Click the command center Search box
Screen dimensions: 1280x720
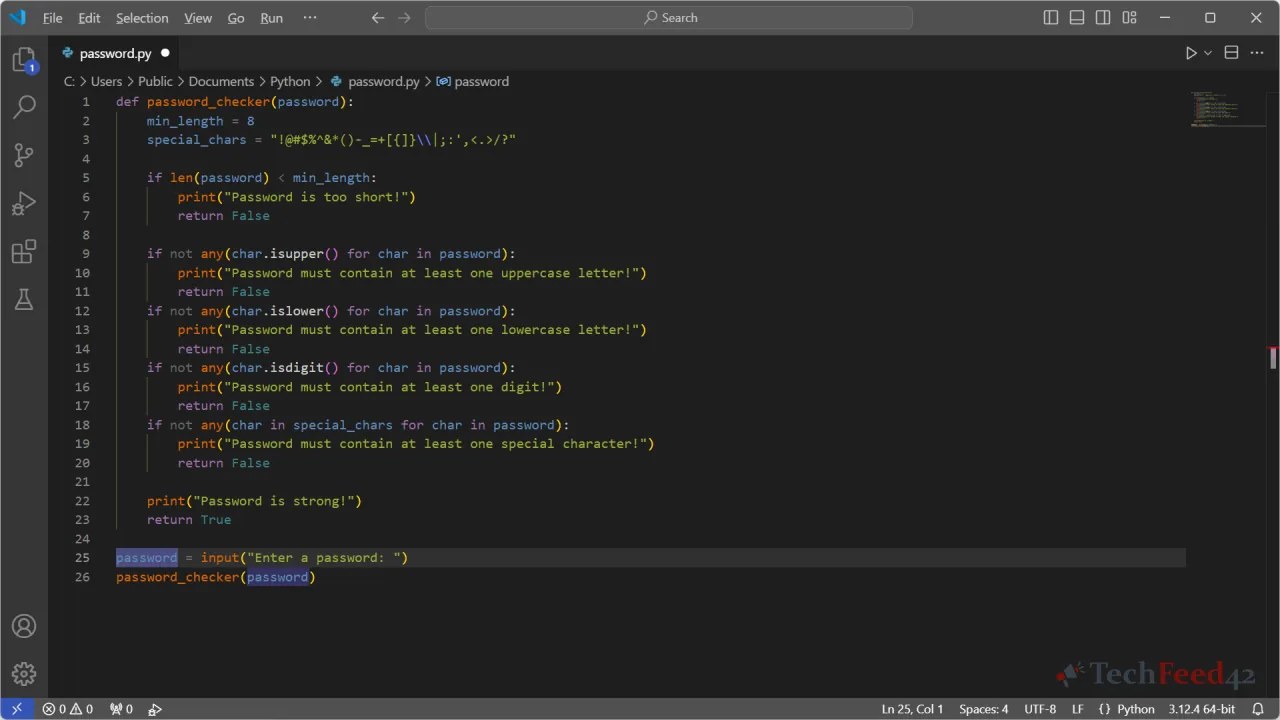[669, 18]
